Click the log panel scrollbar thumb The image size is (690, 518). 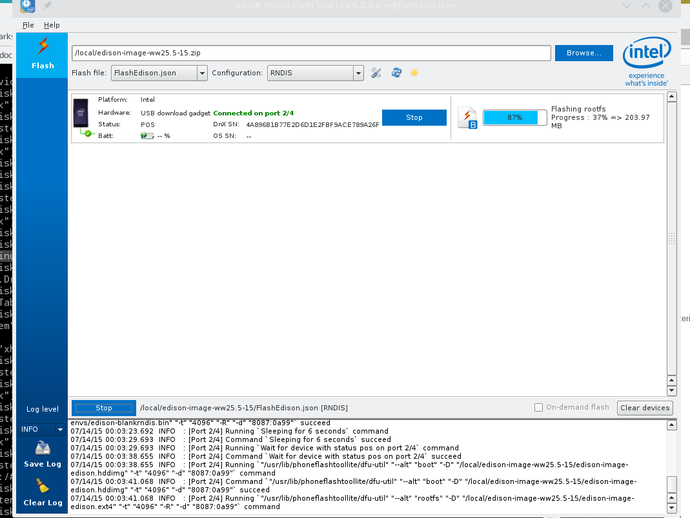tap(672, 484)
